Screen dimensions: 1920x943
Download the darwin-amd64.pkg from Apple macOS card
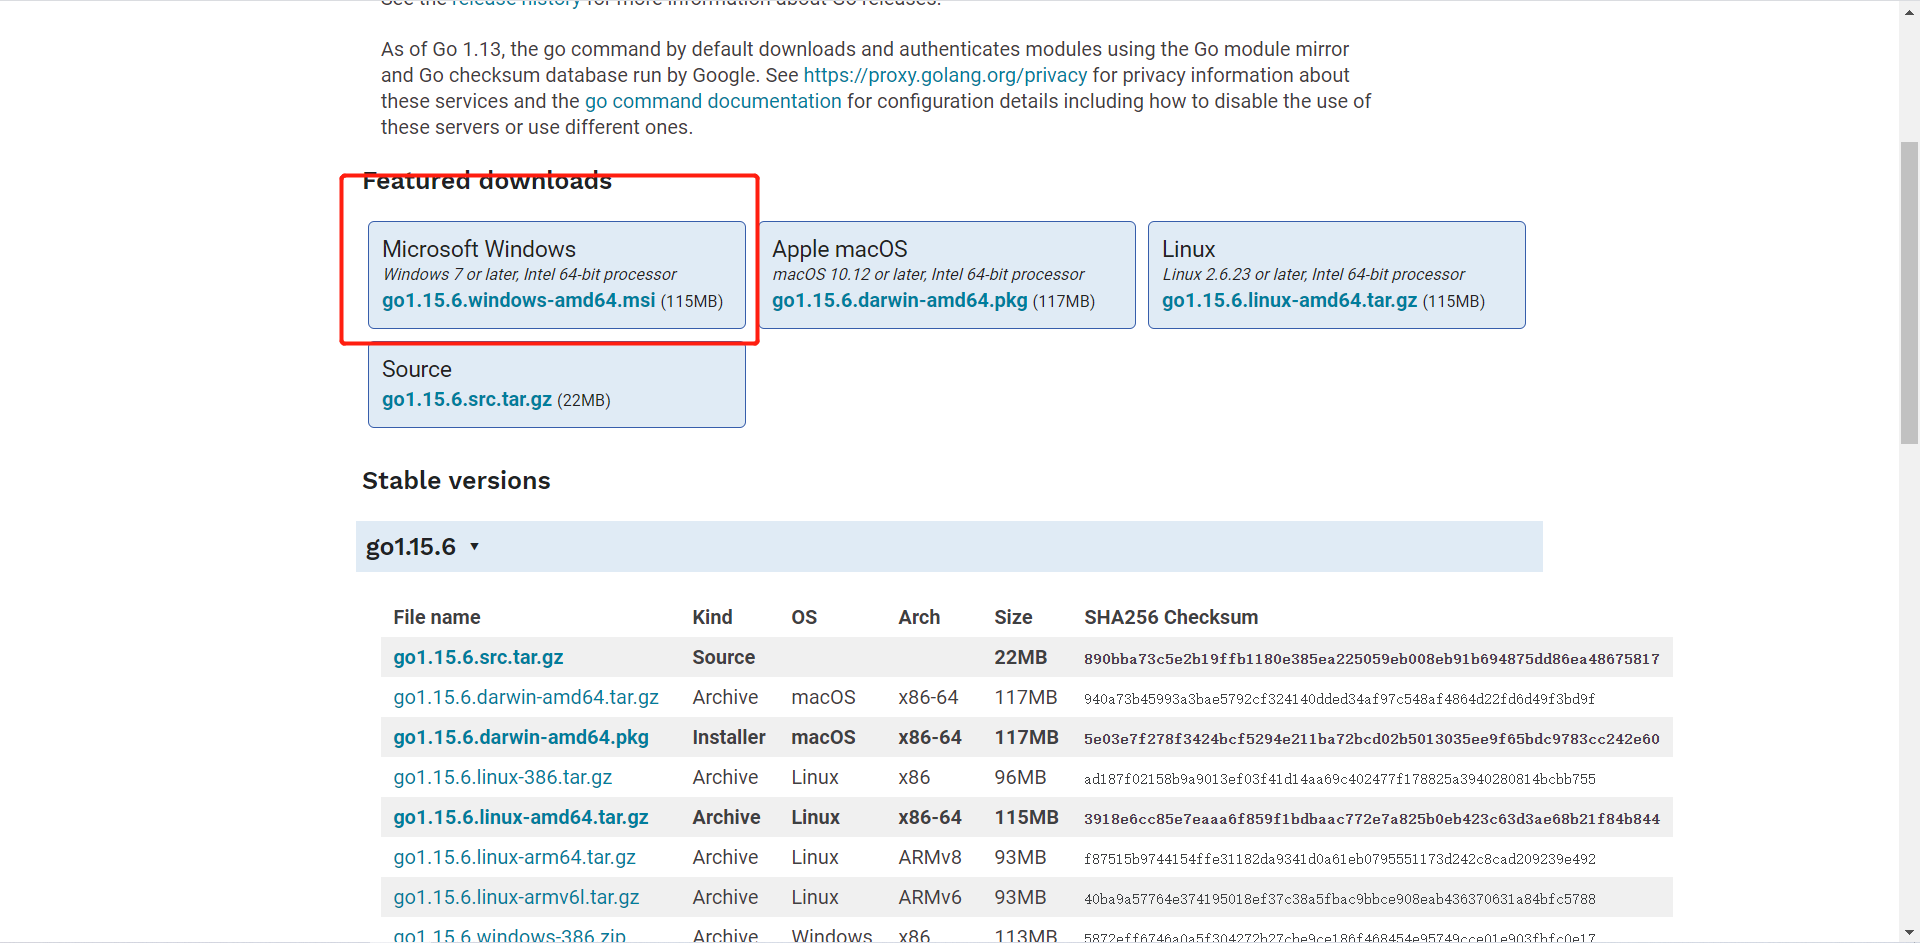pyautogui.click(x=899, y=300)
